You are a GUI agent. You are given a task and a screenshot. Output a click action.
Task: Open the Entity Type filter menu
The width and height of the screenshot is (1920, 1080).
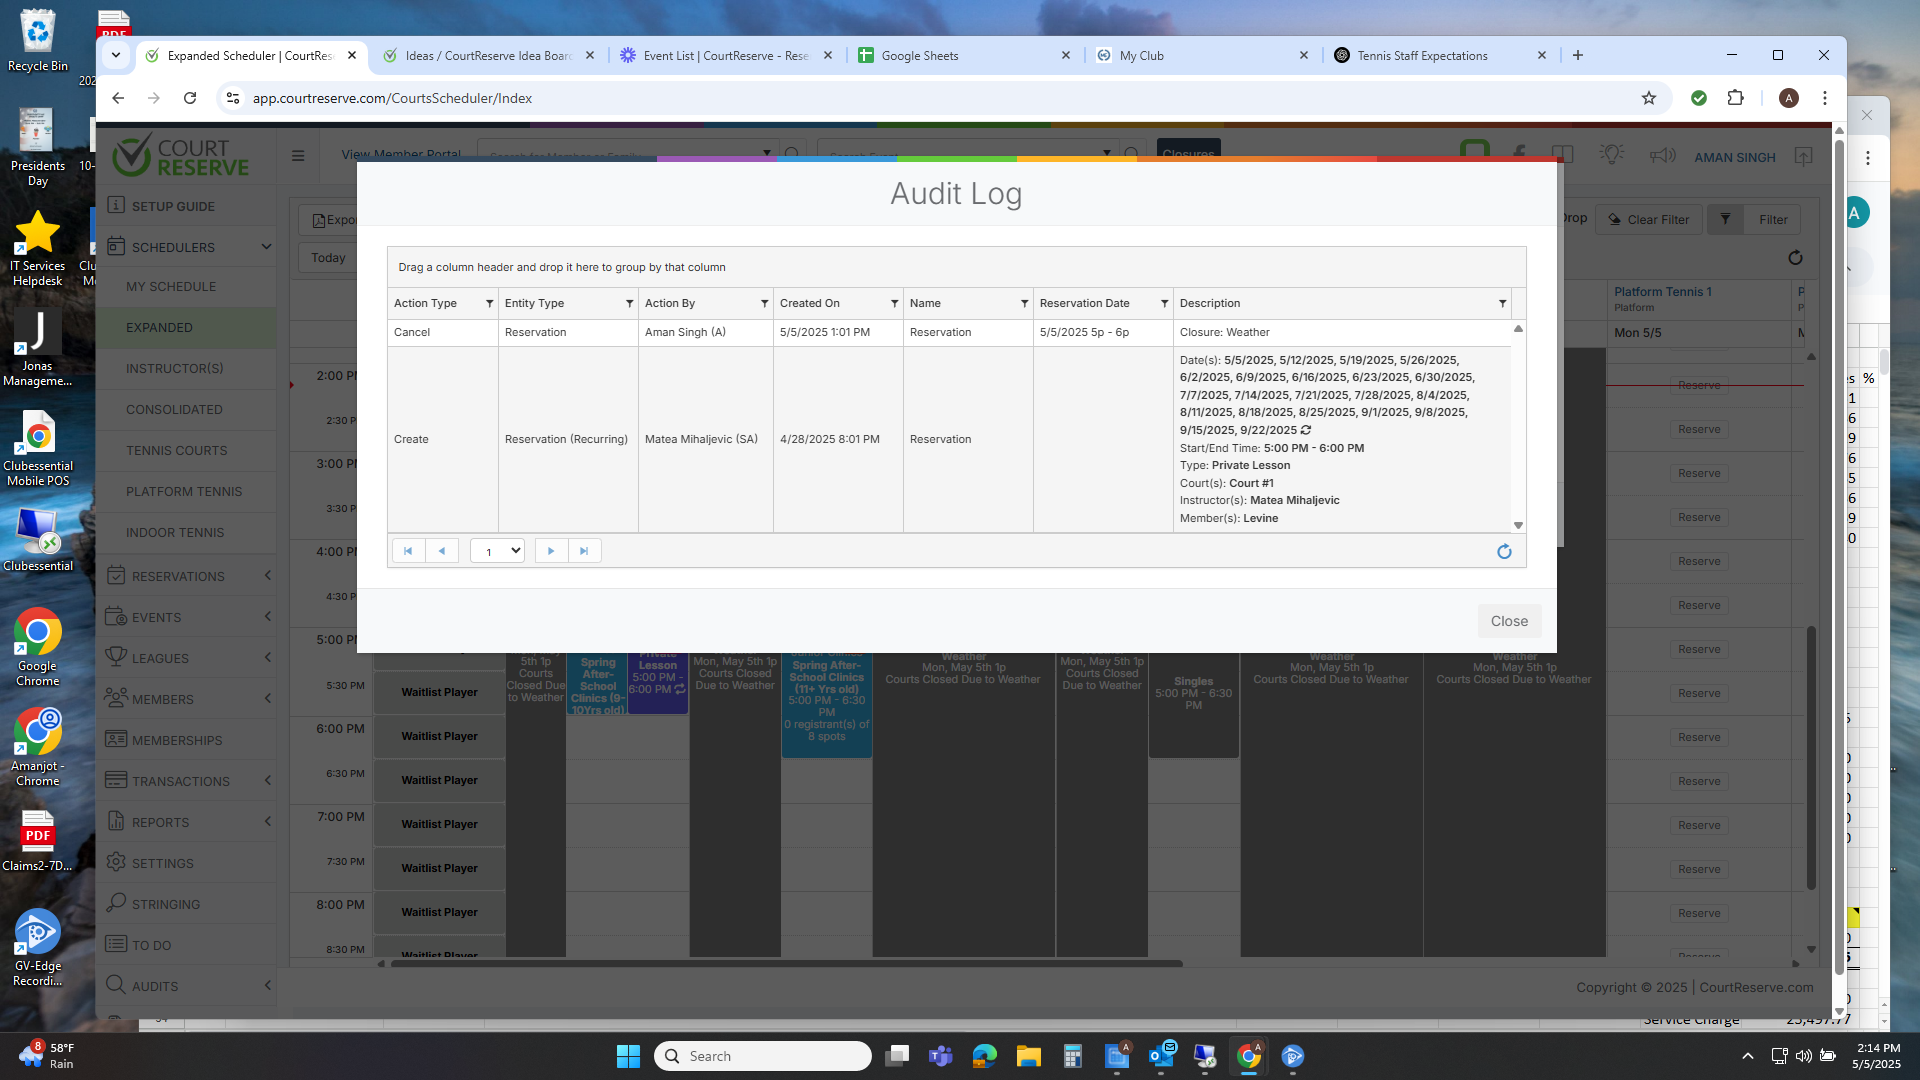coord(629,304)
